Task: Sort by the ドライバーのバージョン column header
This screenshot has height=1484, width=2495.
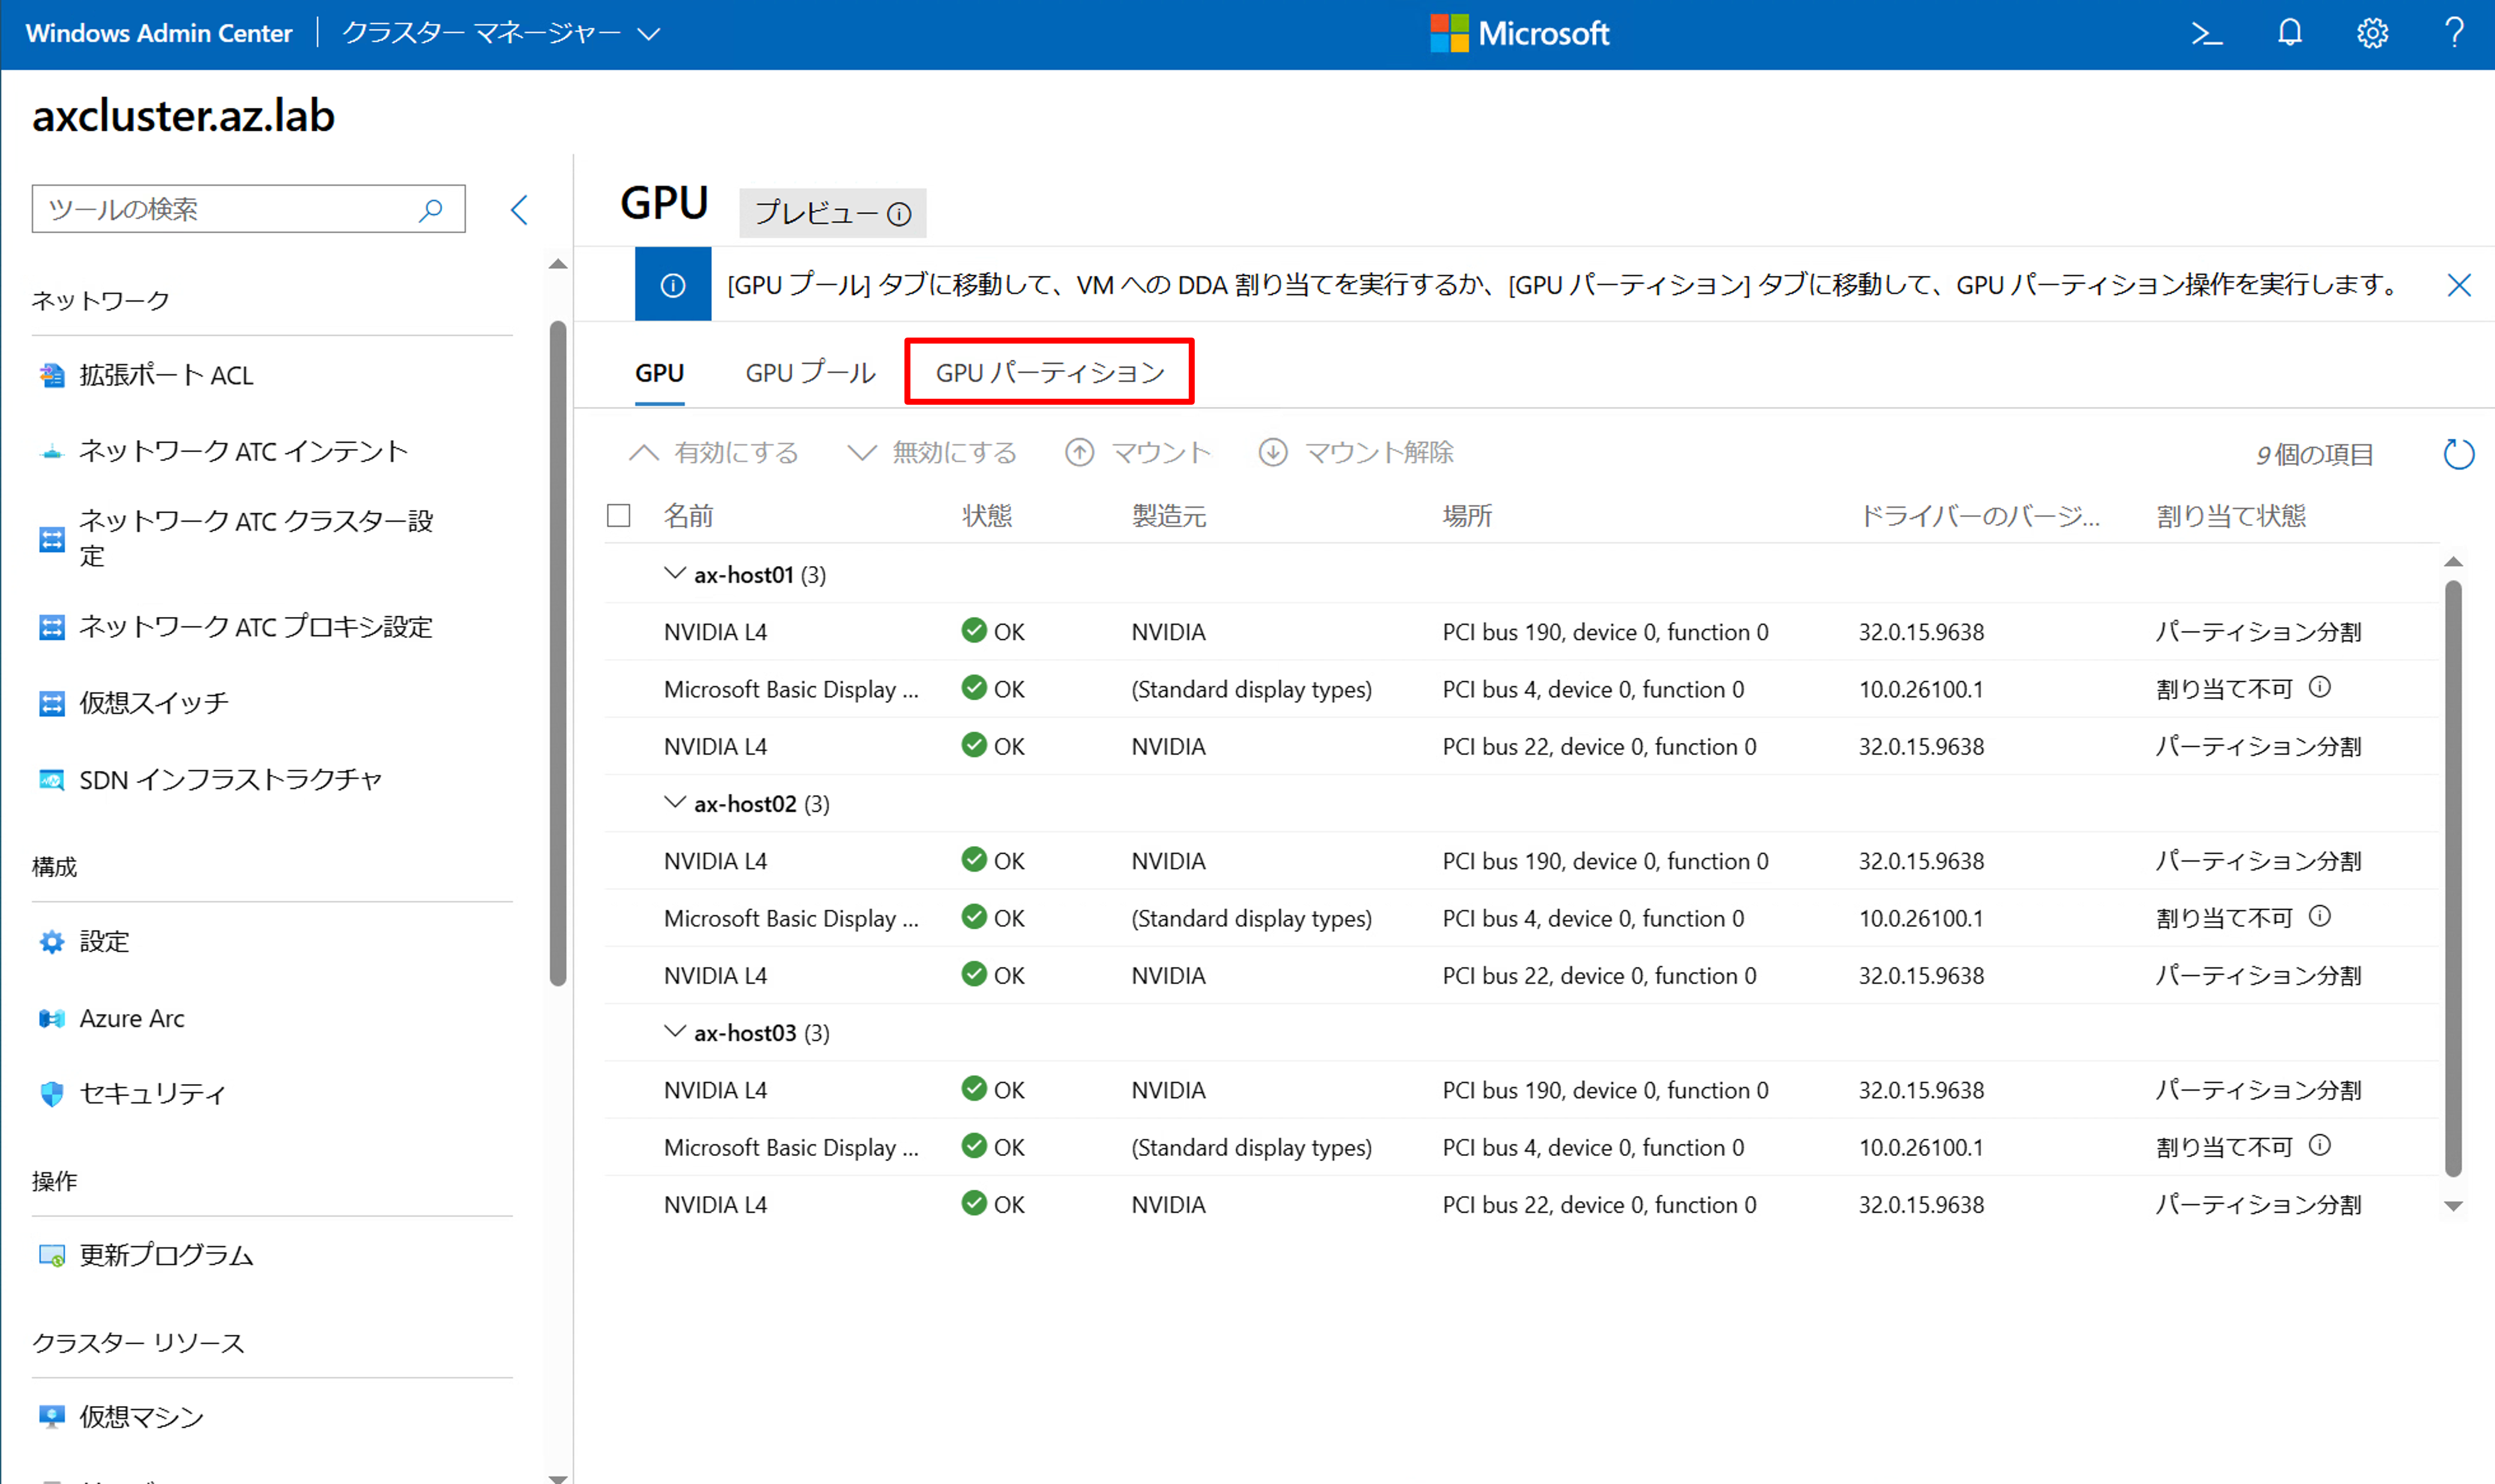Action: click(x=1979, y=516)
